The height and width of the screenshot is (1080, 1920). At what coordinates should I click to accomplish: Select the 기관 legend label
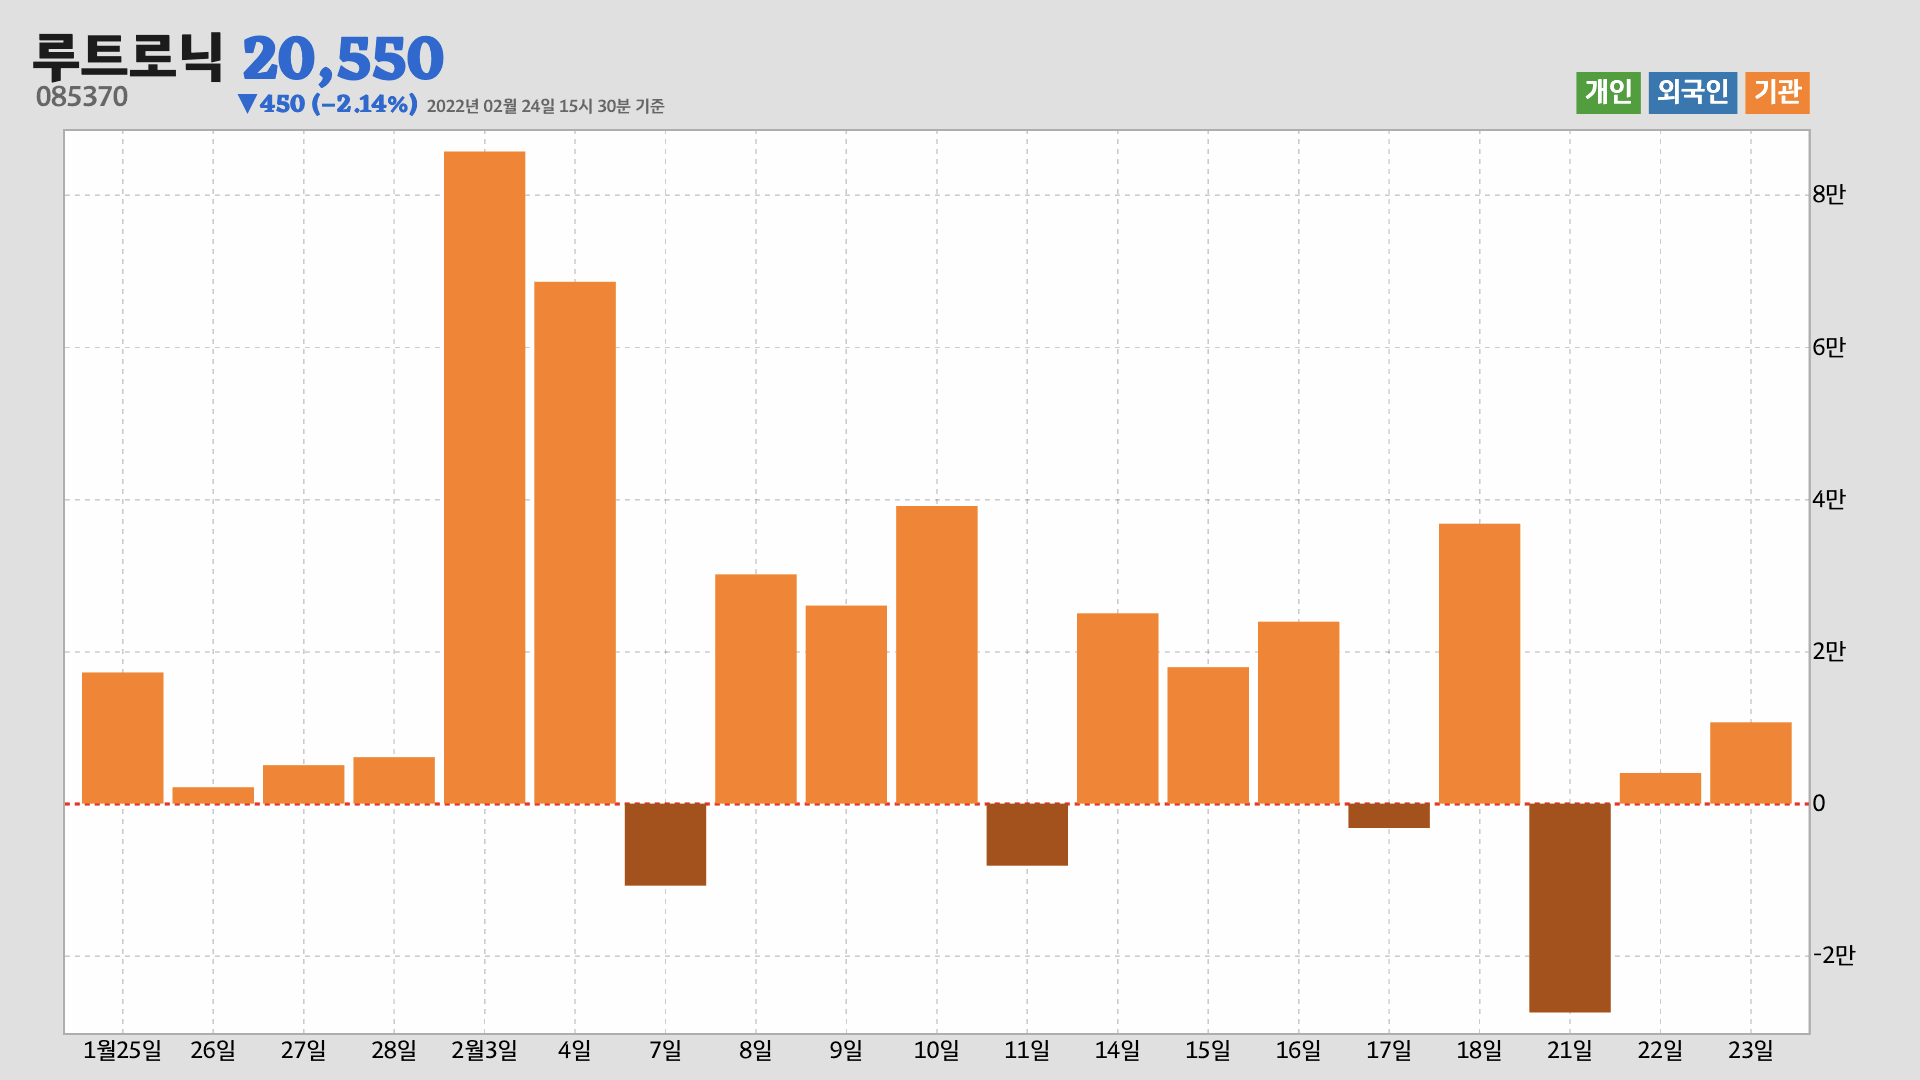tap(1777, 93)
